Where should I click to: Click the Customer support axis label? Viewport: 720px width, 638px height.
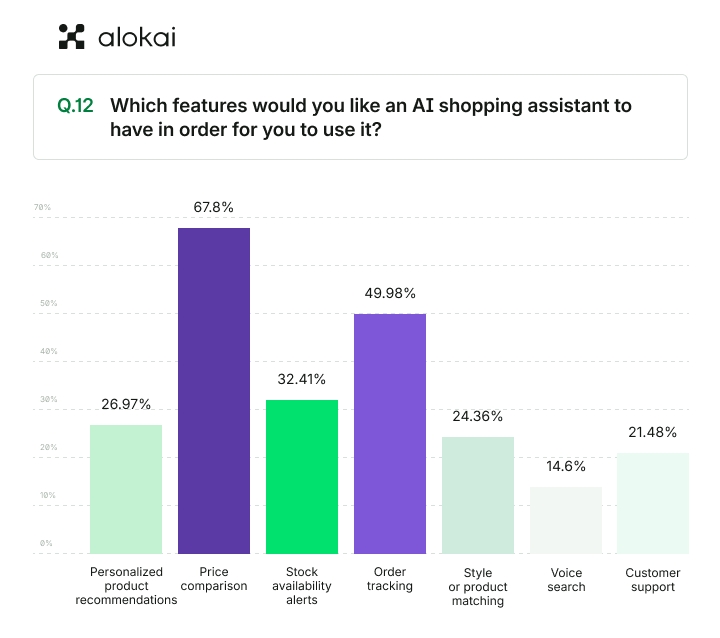coord(653,580)
